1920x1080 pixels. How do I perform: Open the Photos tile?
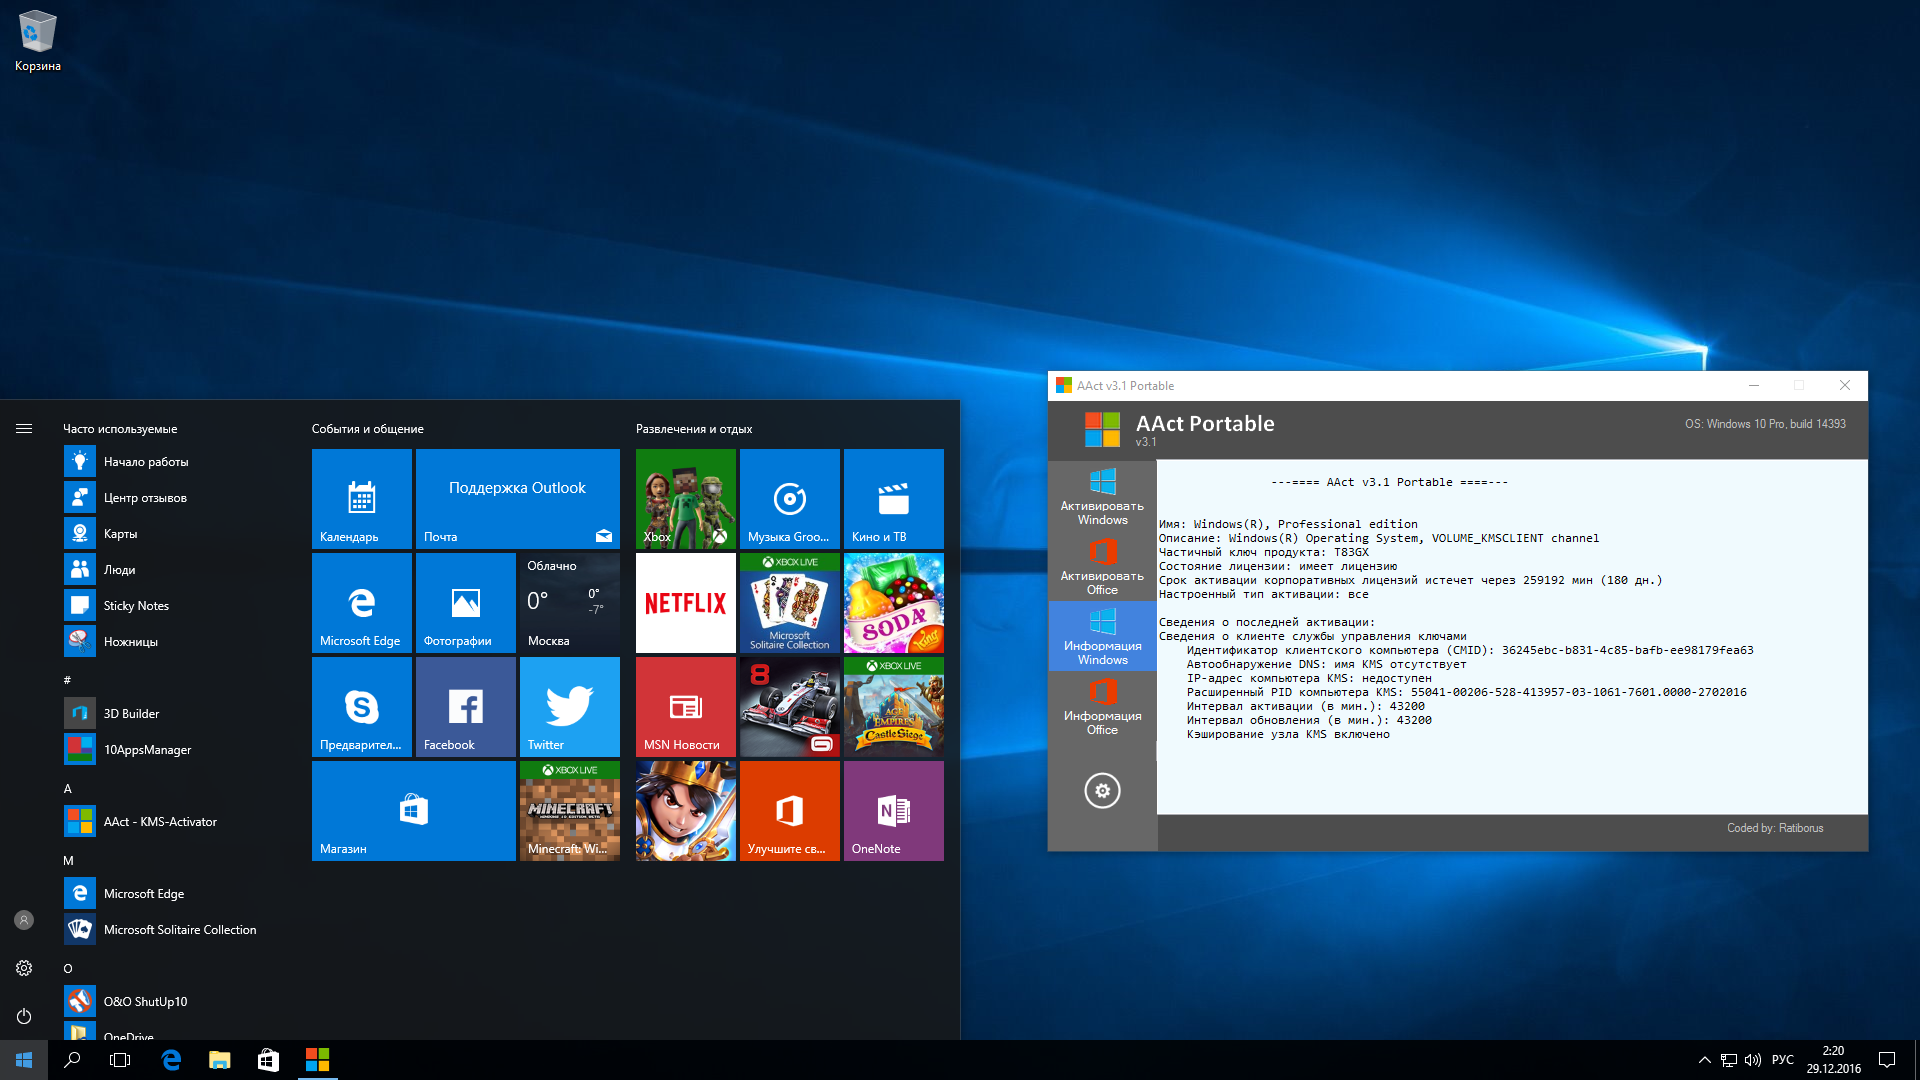[466, 603]
